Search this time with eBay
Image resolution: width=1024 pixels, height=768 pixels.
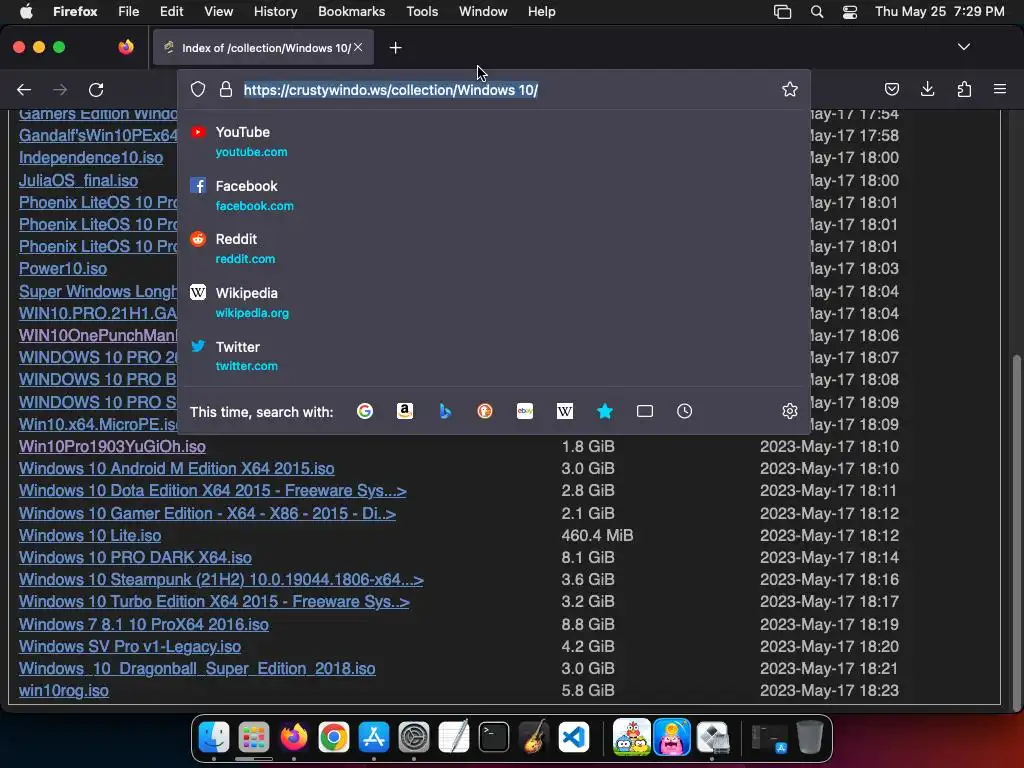point(525,411)
